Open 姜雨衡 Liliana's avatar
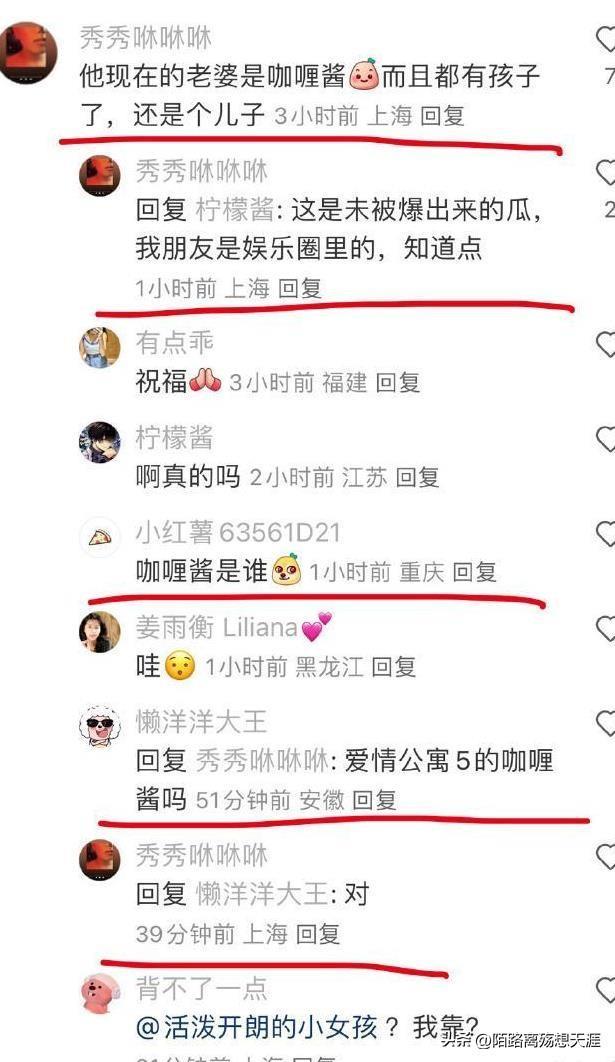Viewport: 615px width, 1062px height. (100, 632)
